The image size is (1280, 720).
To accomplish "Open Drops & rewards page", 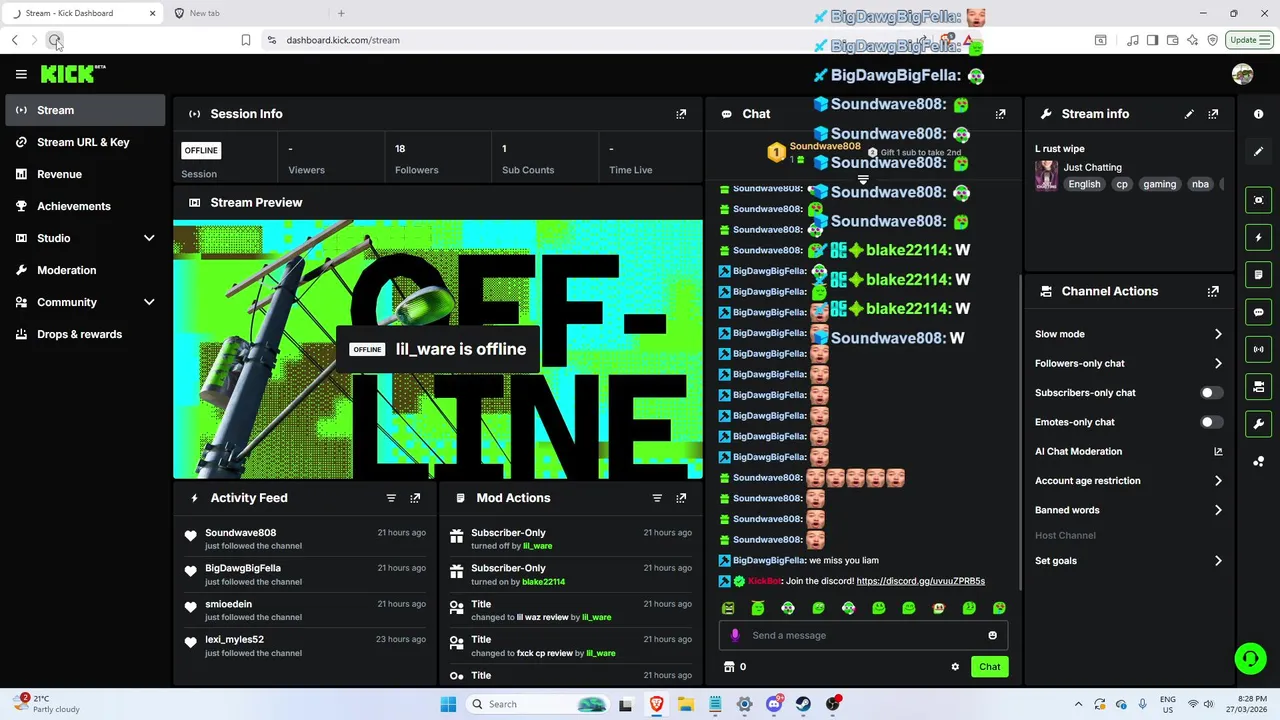I will (x=85, y=334).
